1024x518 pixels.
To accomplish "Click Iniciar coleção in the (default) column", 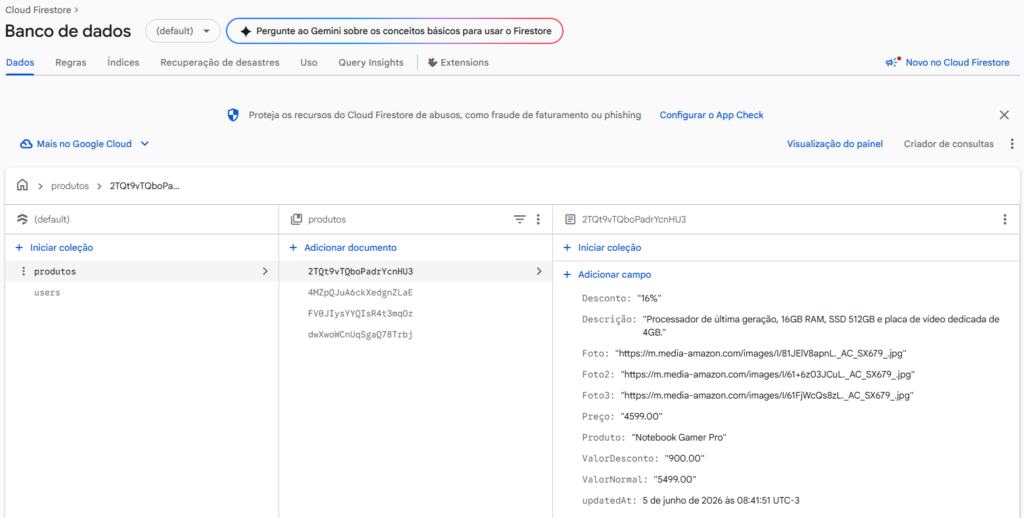I will 61,248.
